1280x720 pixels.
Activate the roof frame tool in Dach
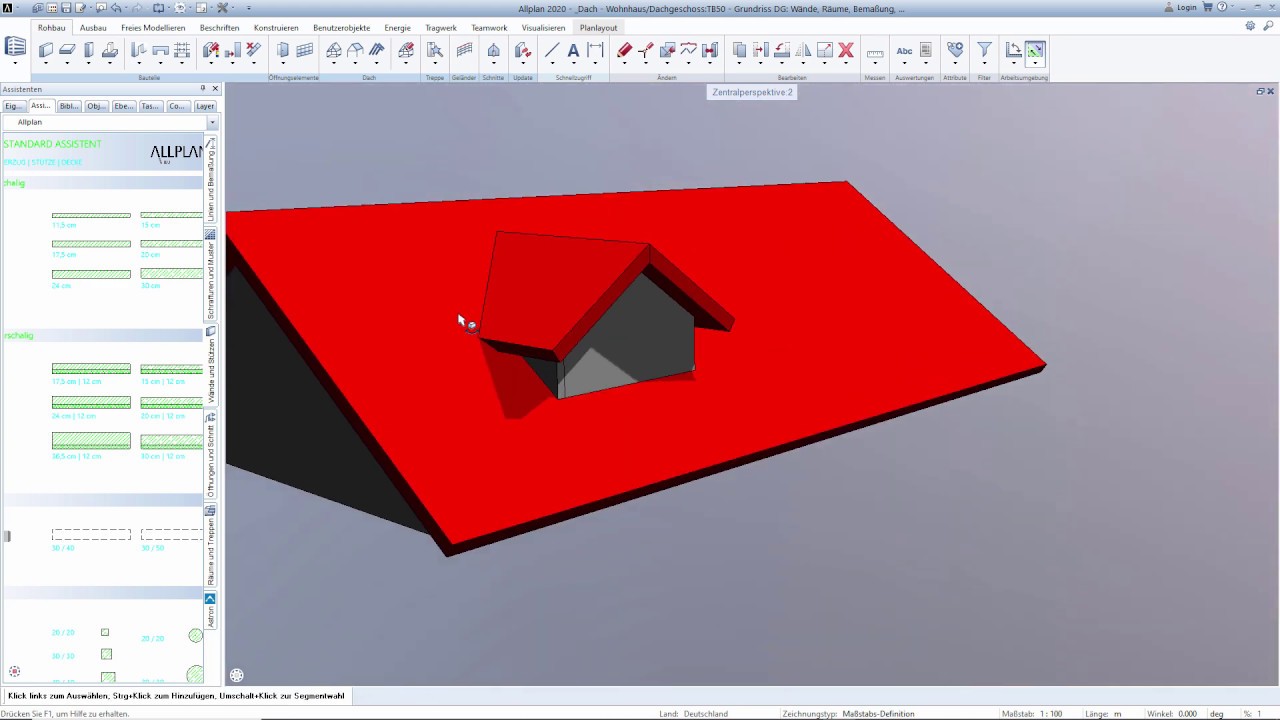pos(334,50)
